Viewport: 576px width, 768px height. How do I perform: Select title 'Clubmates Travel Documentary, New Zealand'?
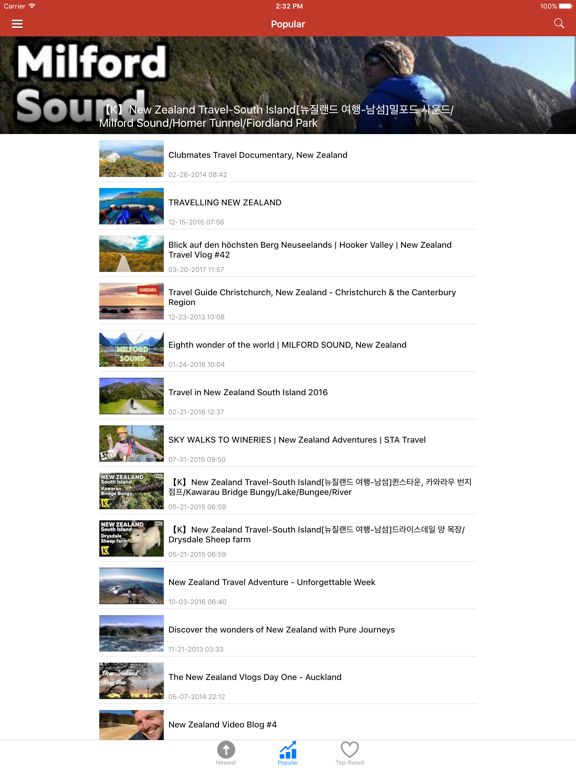coord(258,155)
